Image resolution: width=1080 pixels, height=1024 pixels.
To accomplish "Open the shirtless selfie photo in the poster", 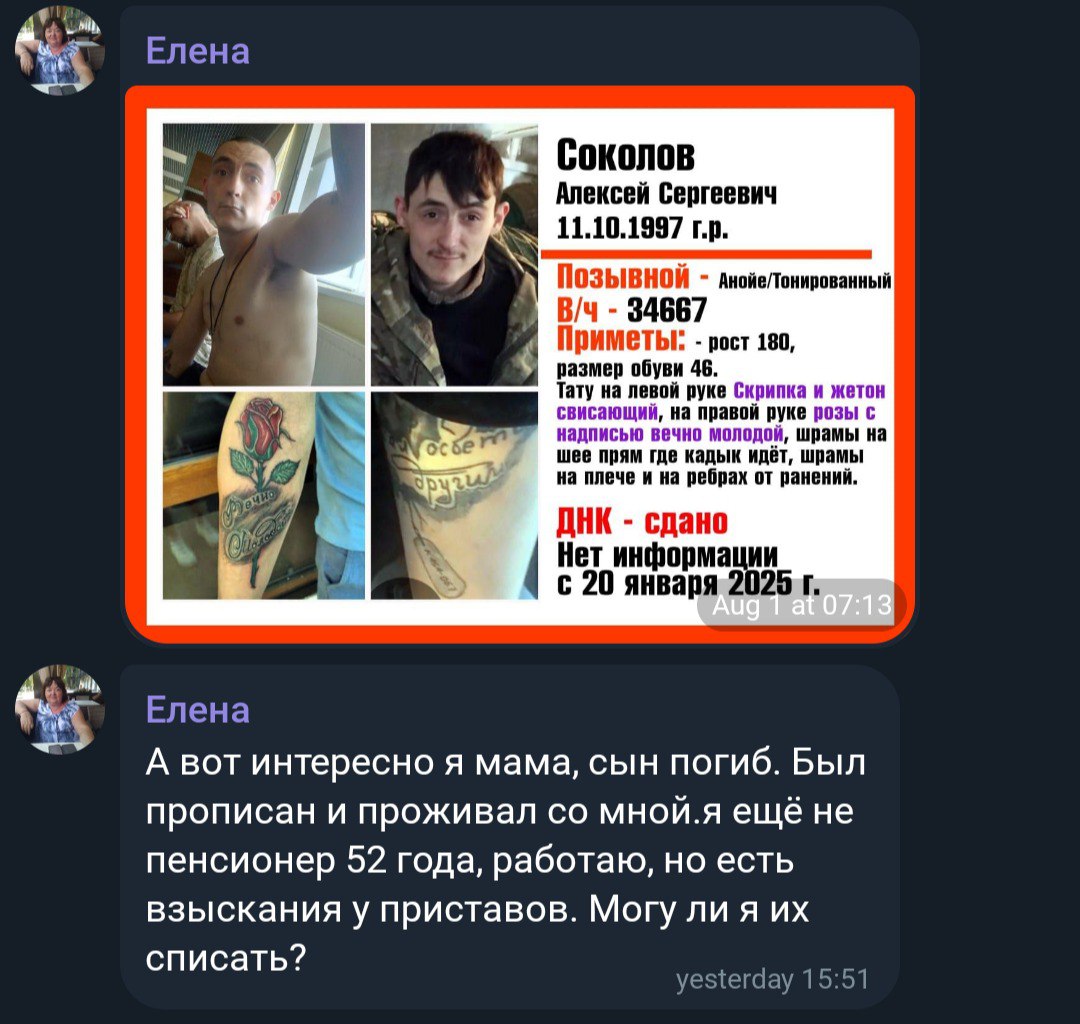I will click(x=264, y=255).
